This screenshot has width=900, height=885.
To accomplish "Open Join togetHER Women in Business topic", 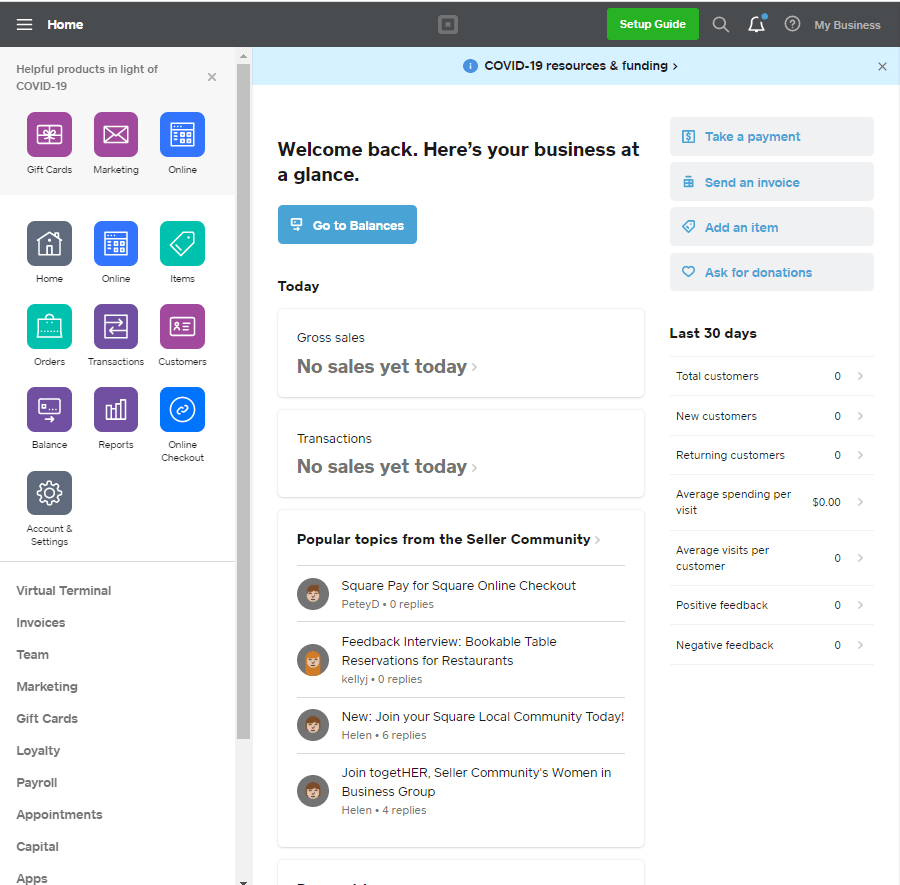I will 476,782.
